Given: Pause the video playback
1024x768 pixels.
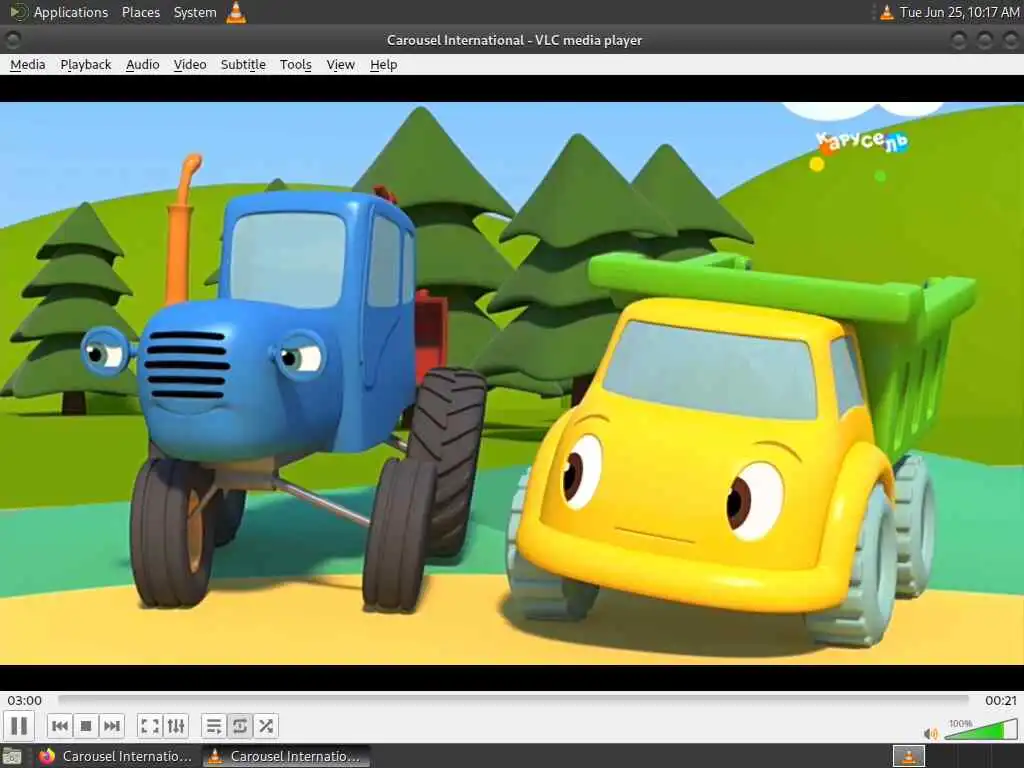Looking at the screenshot, I should (19, 726).
